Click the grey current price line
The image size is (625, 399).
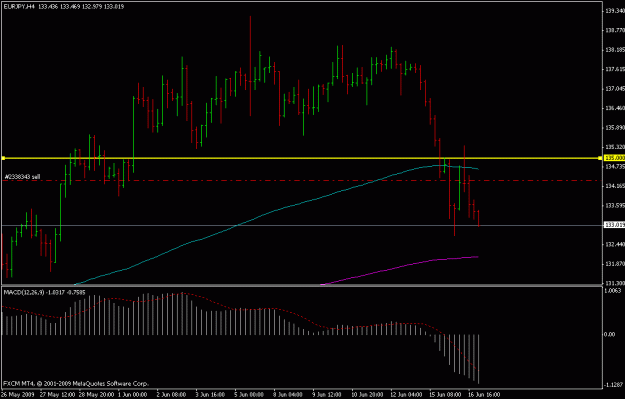[x=302, y=226]
